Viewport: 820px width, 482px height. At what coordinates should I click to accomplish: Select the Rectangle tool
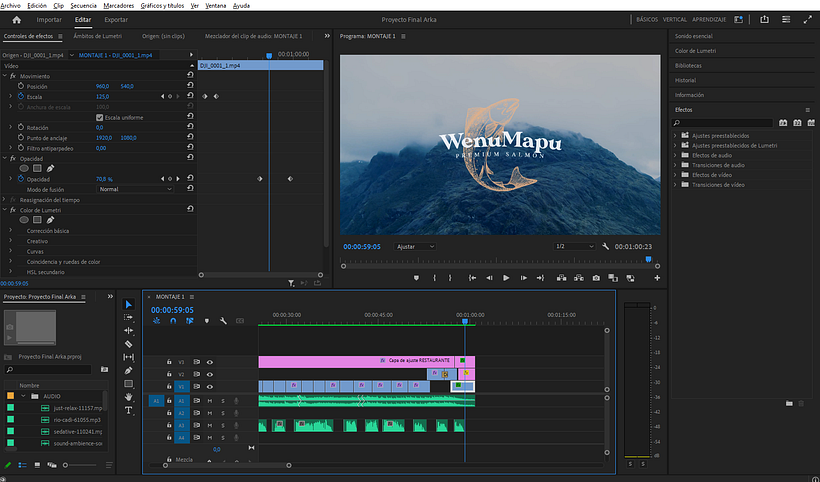point(129,384)
